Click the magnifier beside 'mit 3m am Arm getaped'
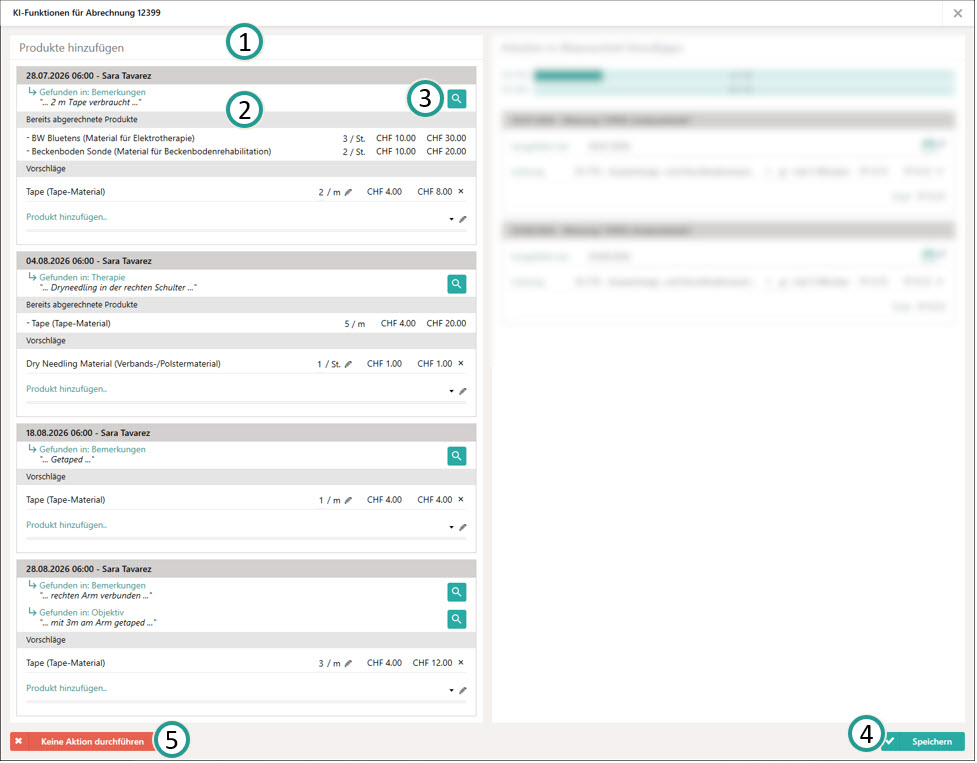The width and height of the screenshot is (977, 763). 457,619
